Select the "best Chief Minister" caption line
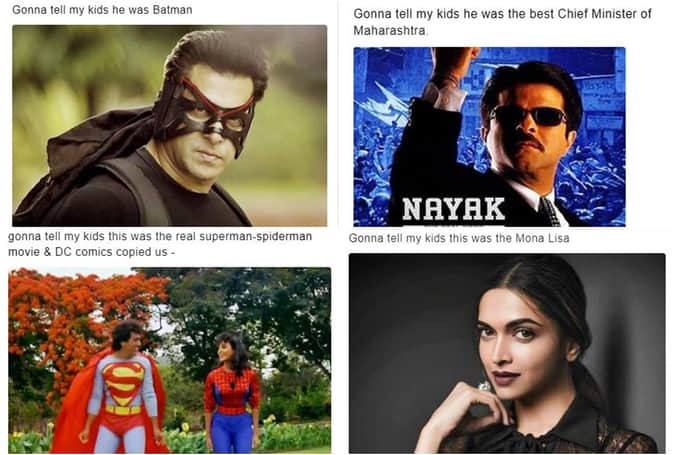Screen dimensions: 674x455 [502, 14]
